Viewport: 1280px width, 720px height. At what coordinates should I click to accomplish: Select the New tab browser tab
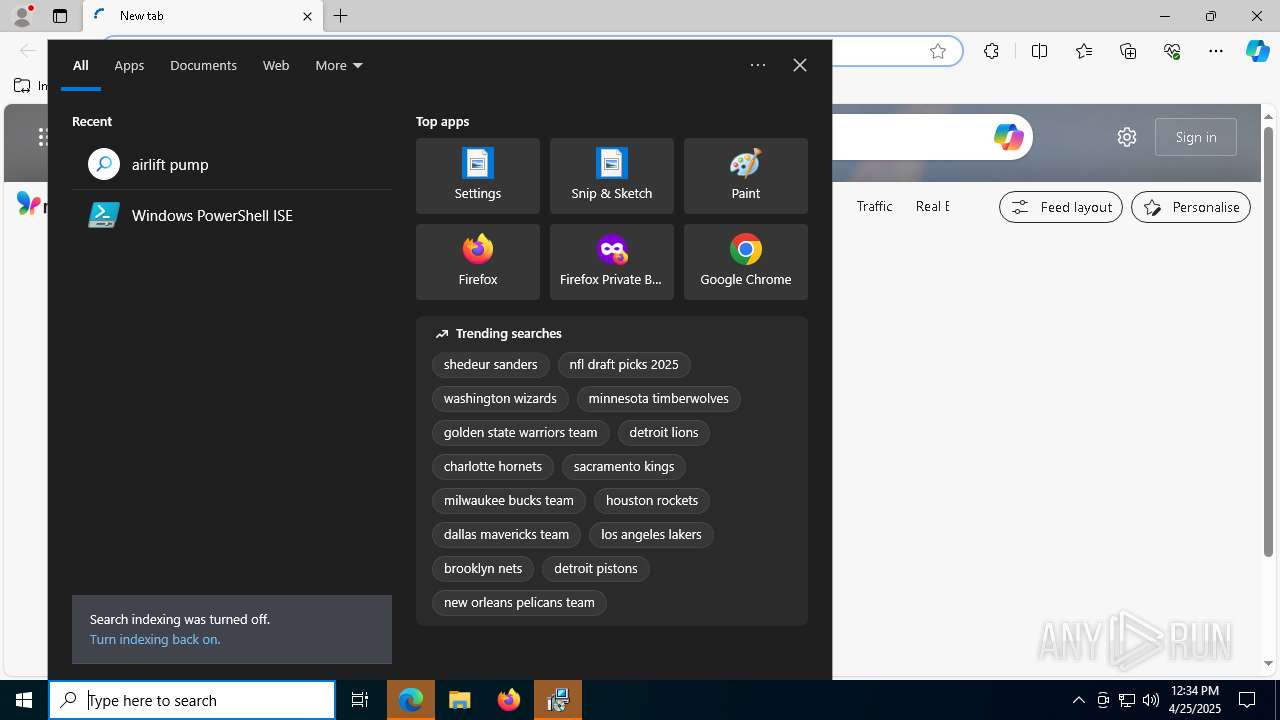pos(203,16)
